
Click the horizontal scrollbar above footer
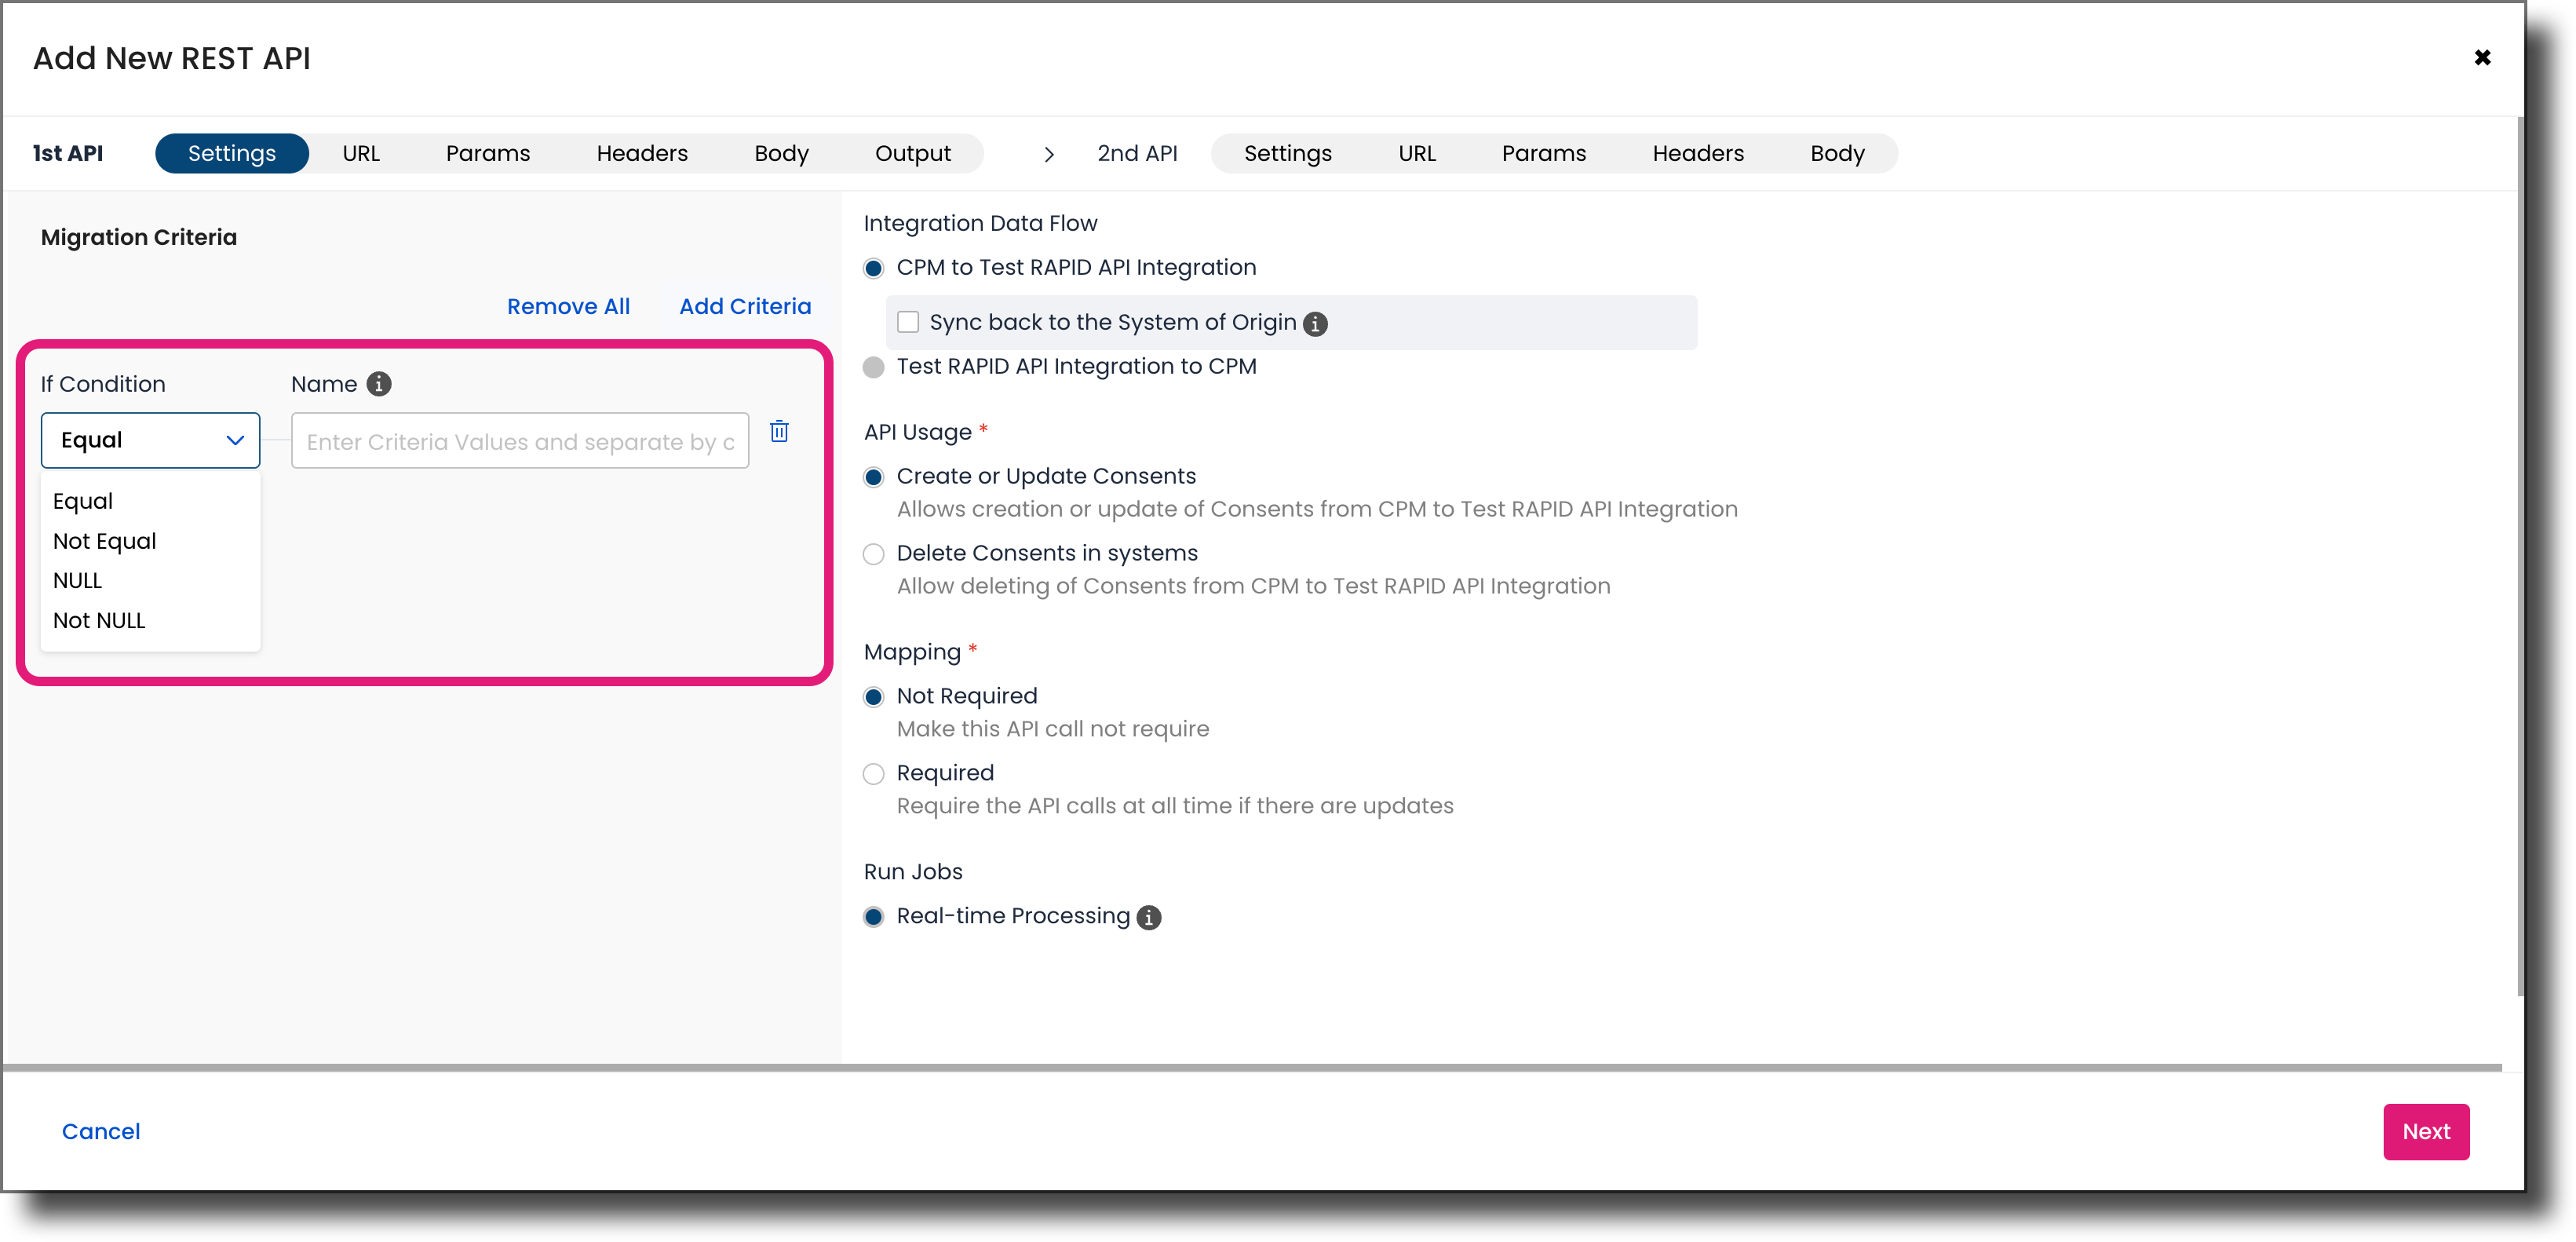[1252, 1067]
